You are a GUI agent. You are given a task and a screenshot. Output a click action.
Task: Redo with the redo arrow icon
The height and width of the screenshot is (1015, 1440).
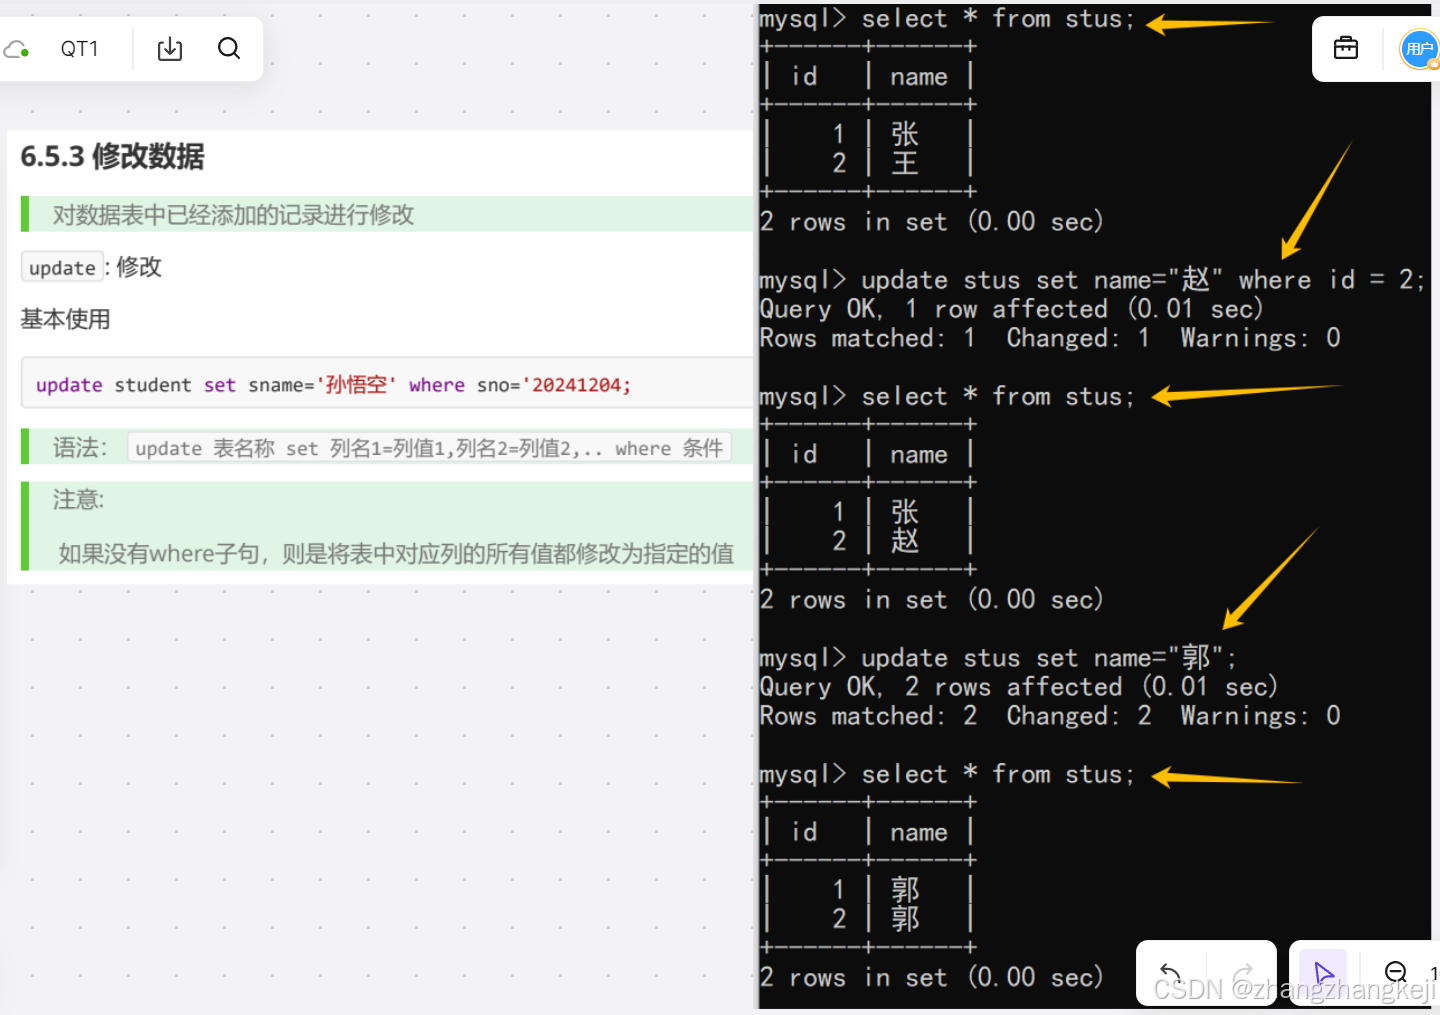pyautogui.click(x=1243, y=972)
